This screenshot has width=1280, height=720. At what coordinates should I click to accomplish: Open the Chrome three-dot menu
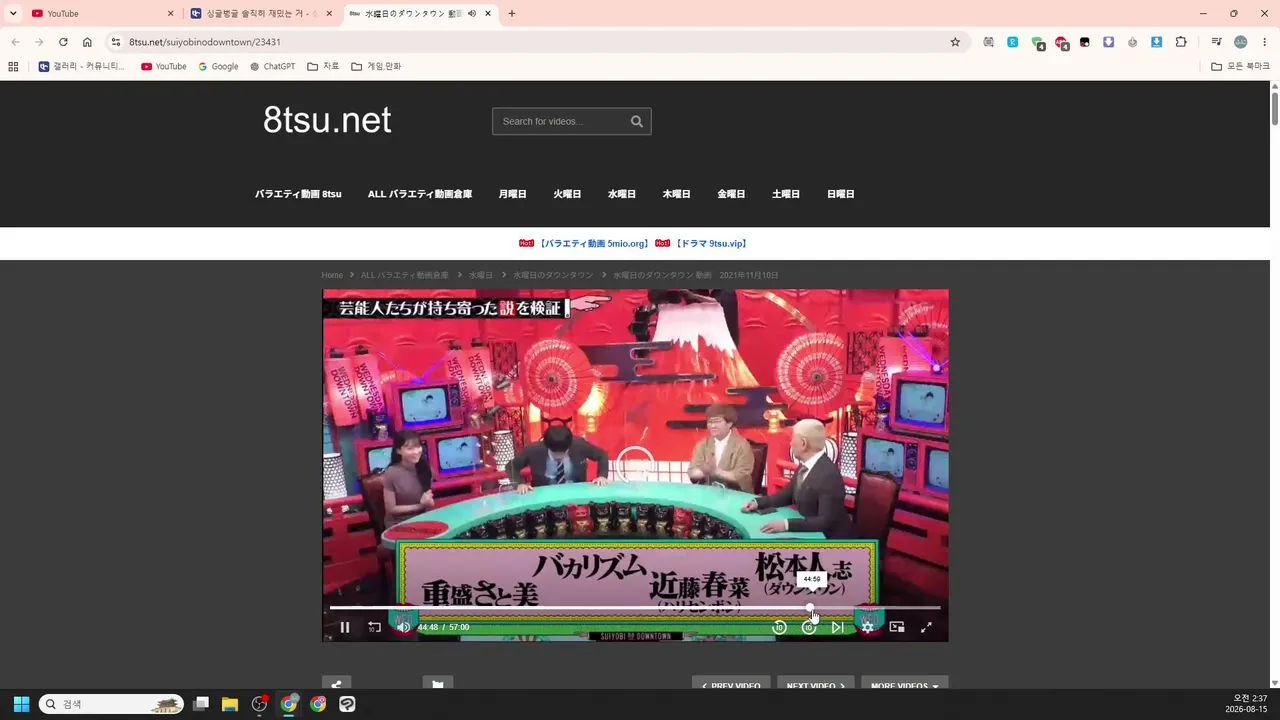pyautogui.click(x=1263, y=42)
